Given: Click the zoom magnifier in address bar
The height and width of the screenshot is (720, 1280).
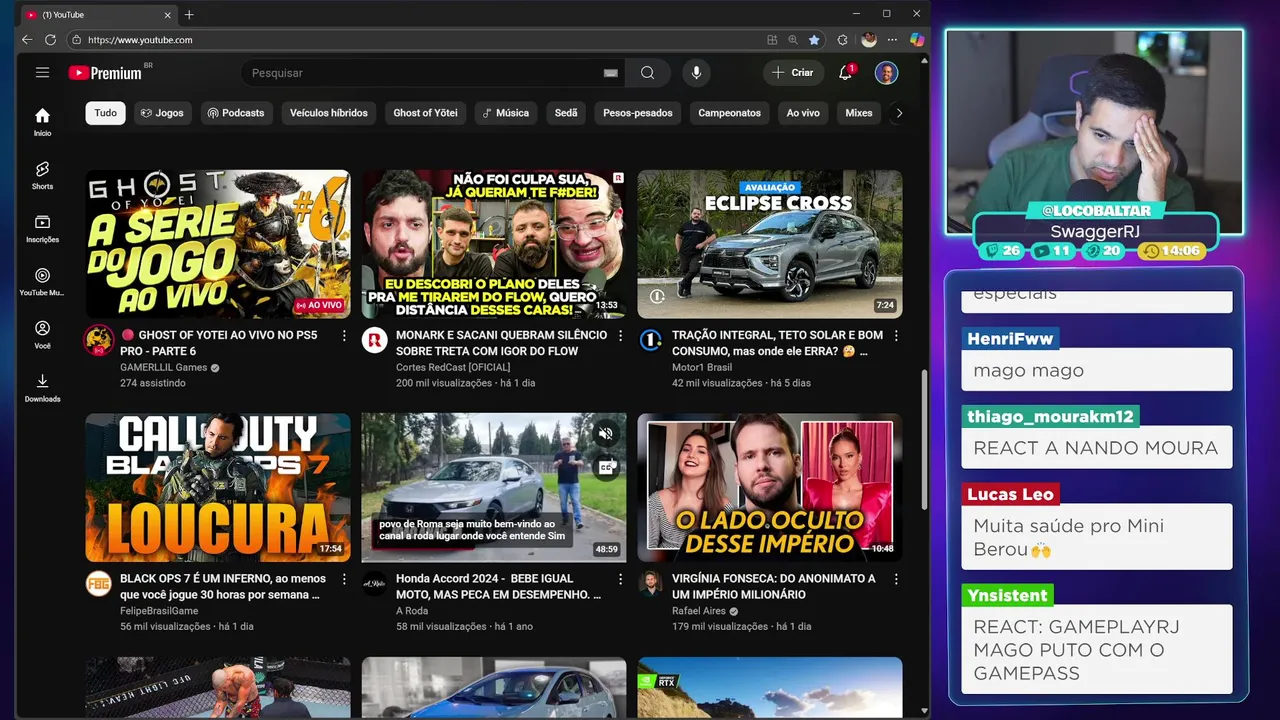Looking at the screenshot, I should (x=793, y=40).
